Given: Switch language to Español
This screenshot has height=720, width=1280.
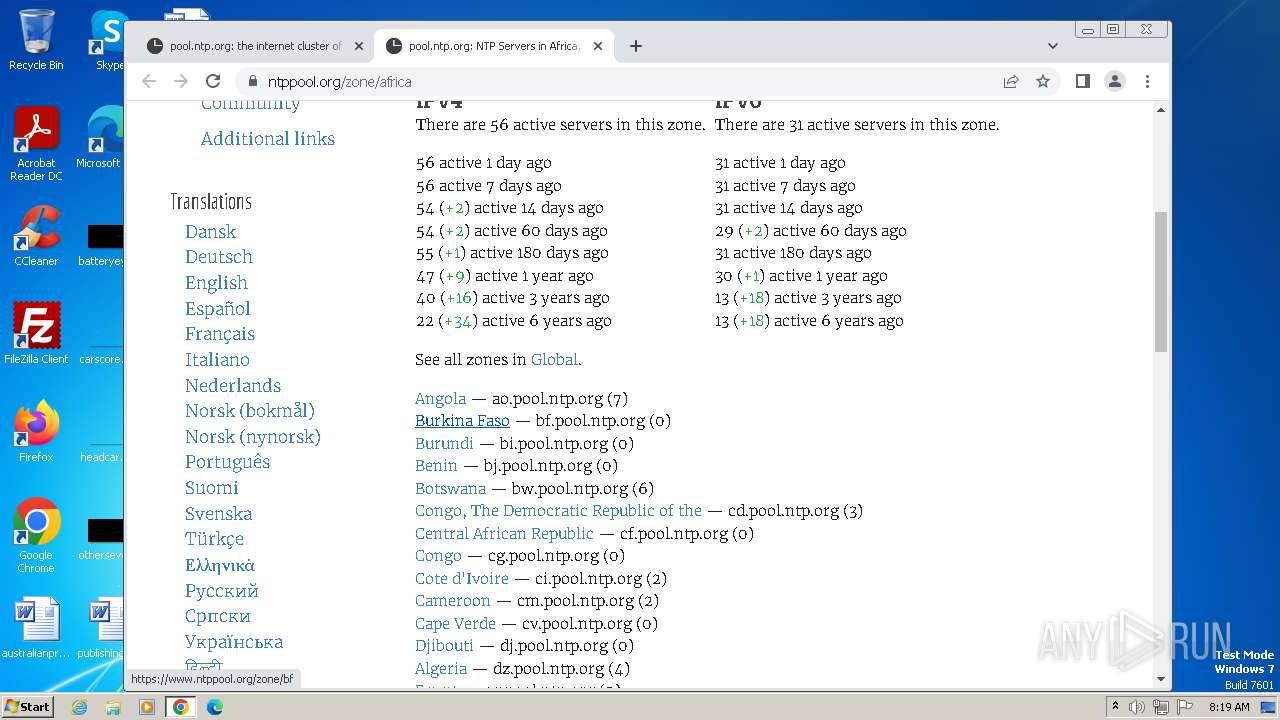Looking at the screenshot, I should 218,309.
